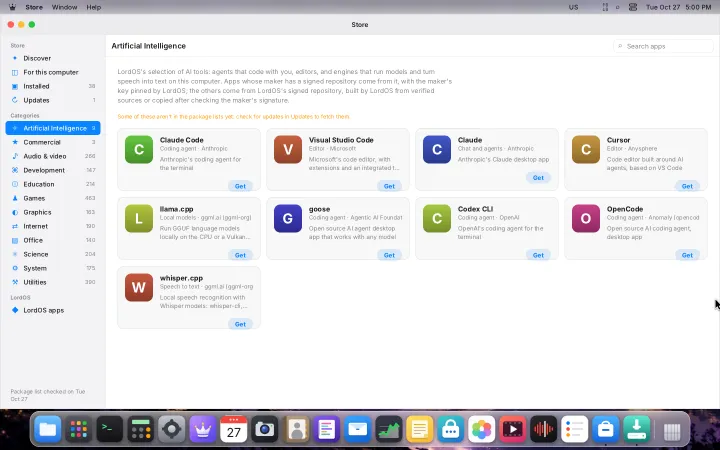Open the Mail envelope in dock
The width and height of the screenshot is (720, 450).
tap(358, 430)
